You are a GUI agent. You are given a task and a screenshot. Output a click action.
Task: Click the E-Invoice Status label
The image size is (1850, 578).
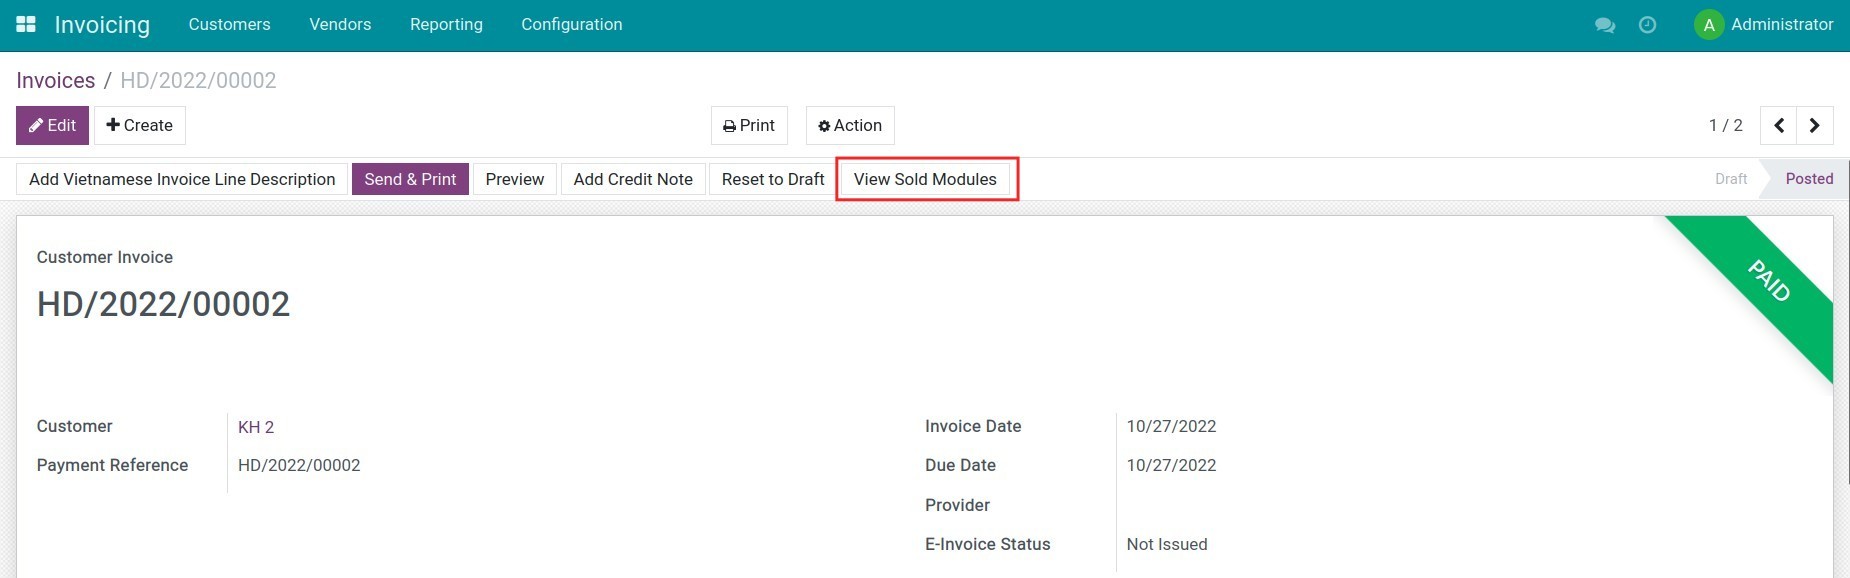(x=988, y=545)
